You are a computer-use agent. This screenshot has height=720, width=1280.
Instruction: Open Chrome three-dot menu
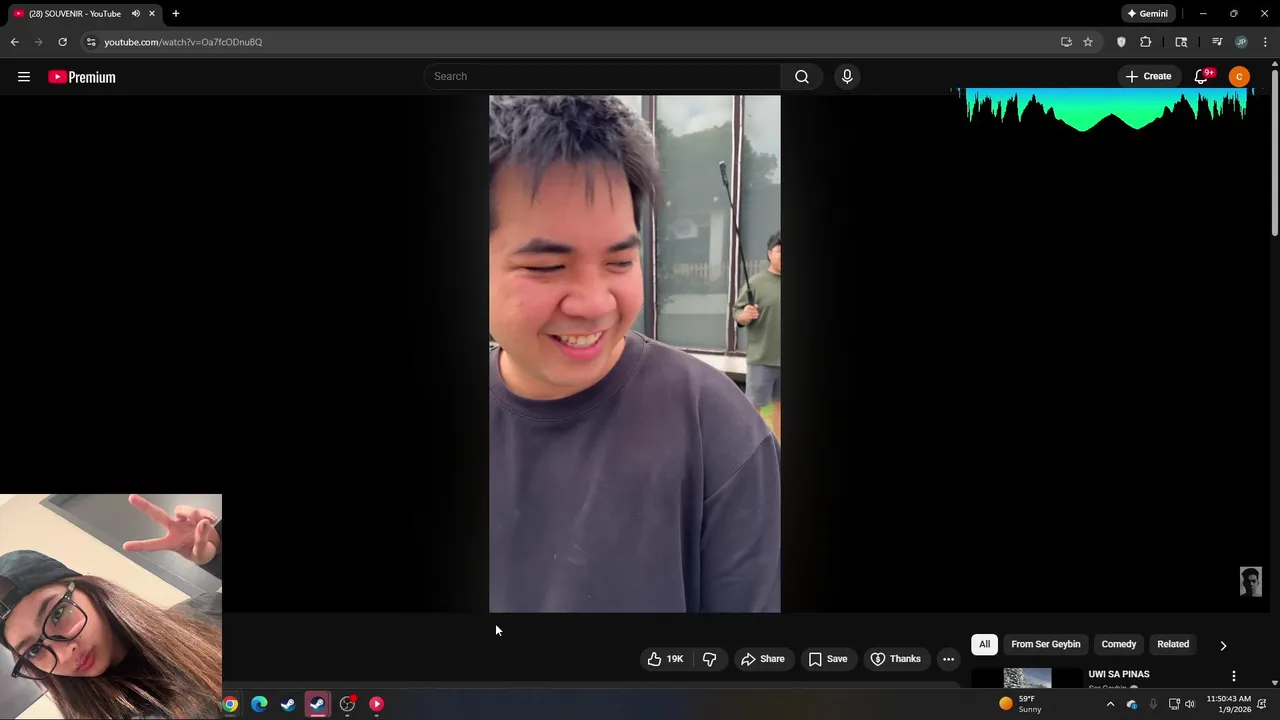(1265, 42)
